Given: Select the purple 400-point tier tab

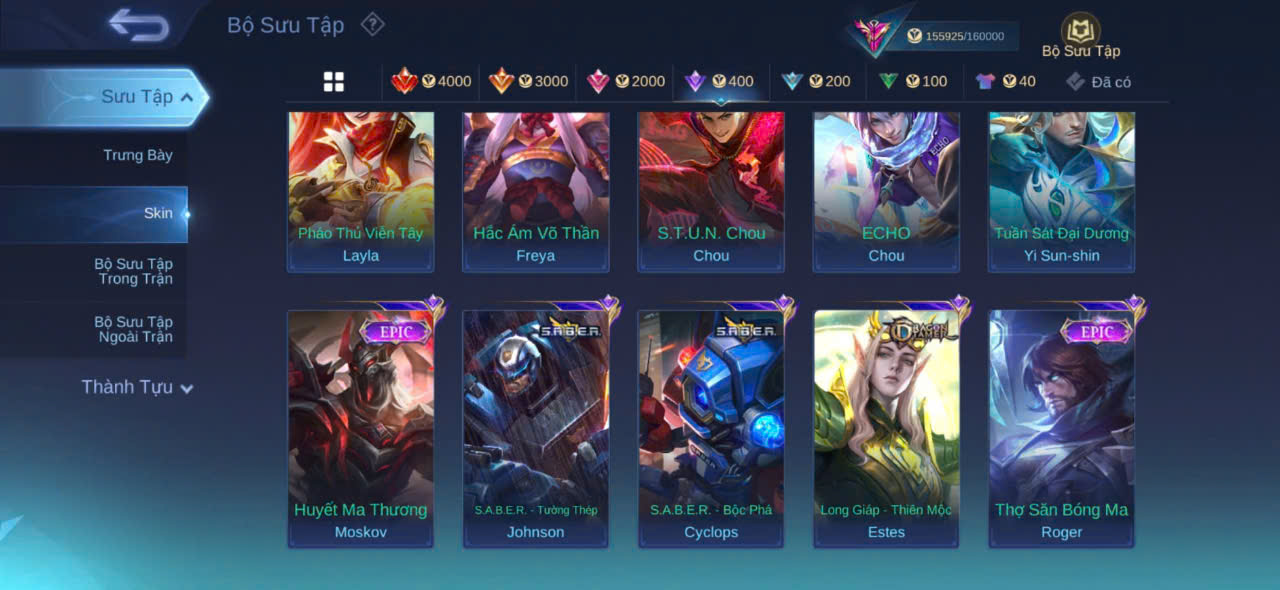Looking at the screenshot, I should click(719, 81).
